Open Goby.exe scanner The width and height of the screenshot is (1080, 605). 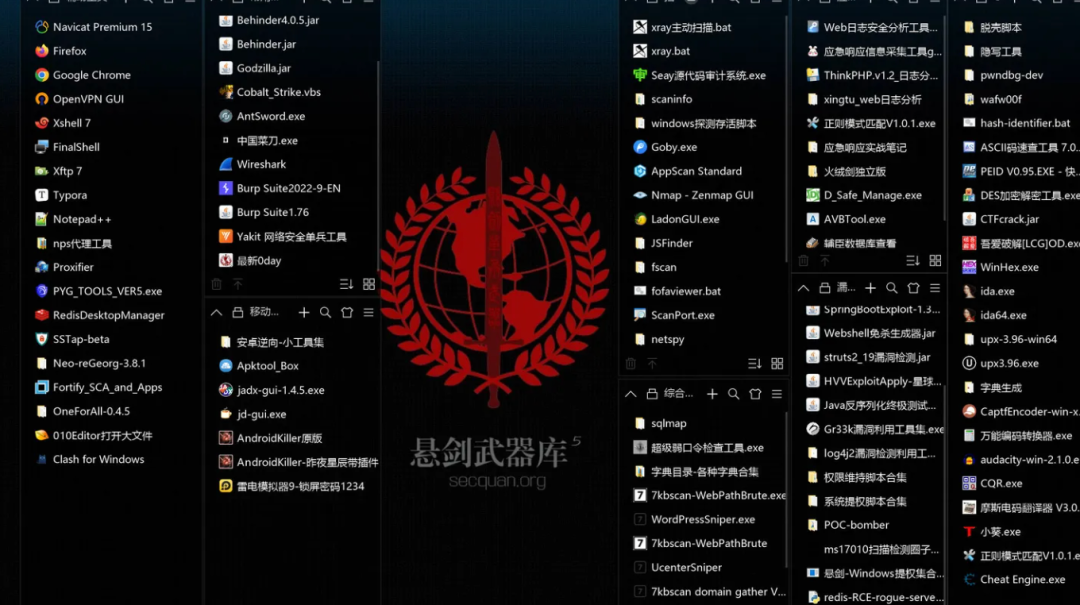point(665,147)
